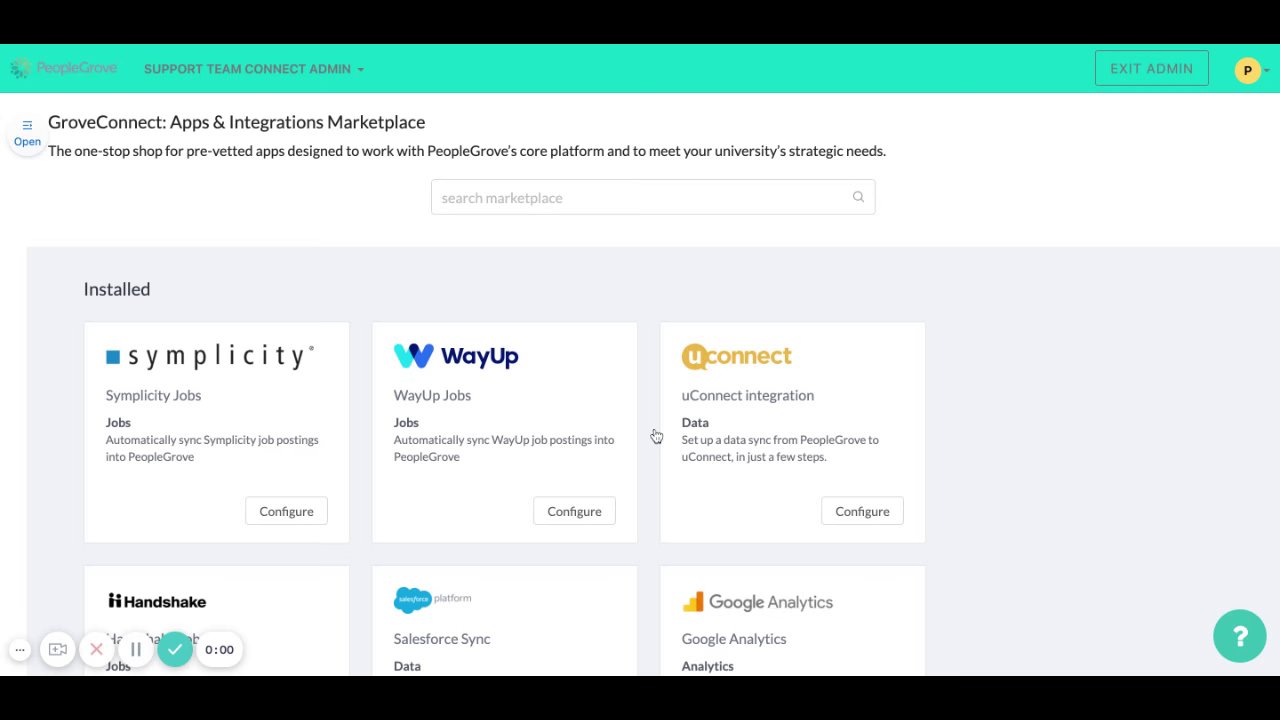This screenshot has width=1280, height=720.
Task: Click the Symplicity Jobs title
Action: 153,395
